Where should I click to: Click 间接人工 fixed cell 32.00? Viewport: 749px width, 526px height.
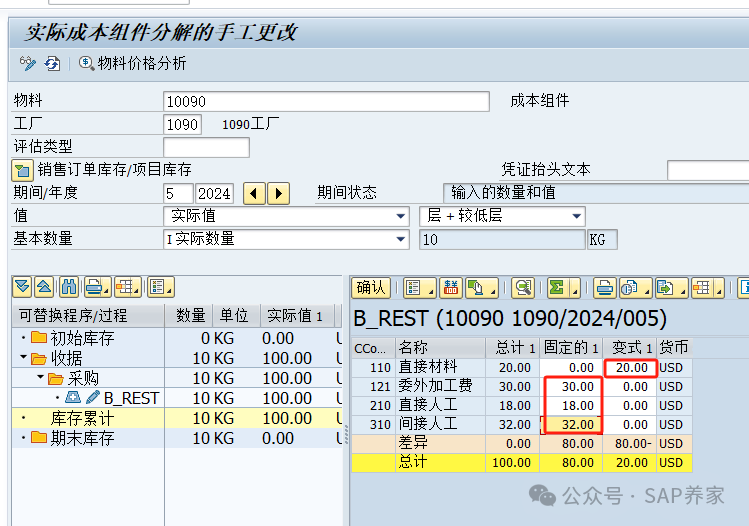[572, 425]
